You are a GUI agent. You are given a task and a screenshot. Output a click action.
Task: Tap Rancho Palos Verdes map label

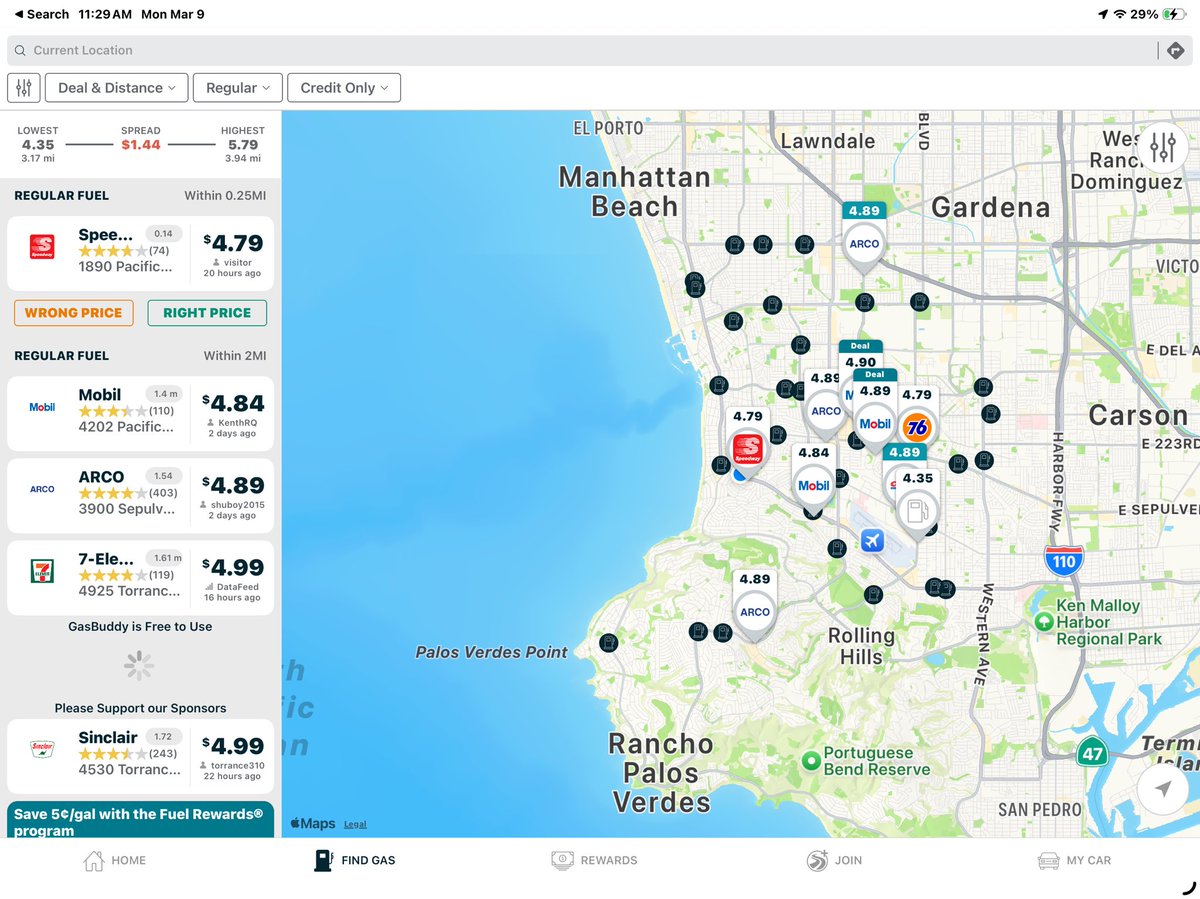(x=661, y=772)
